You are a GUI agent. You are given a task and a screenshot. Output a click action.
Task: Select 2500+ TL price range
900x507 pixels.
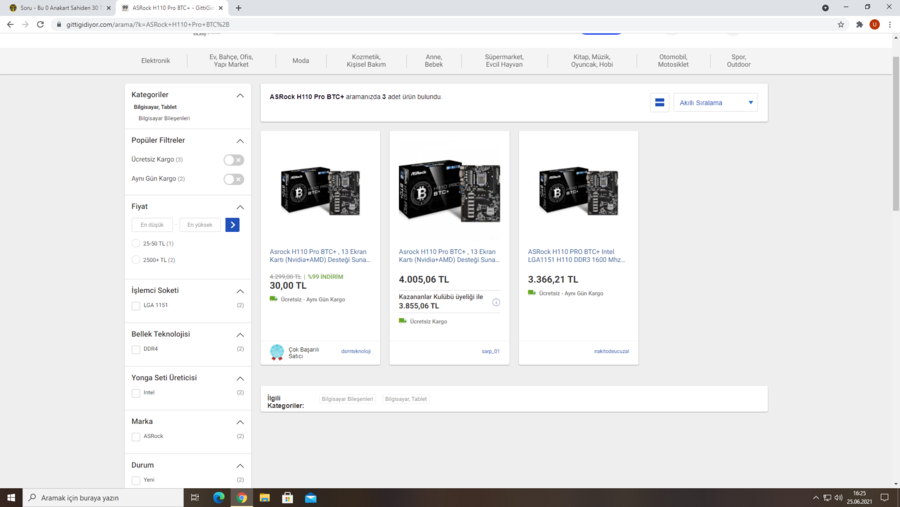(136, 260)
